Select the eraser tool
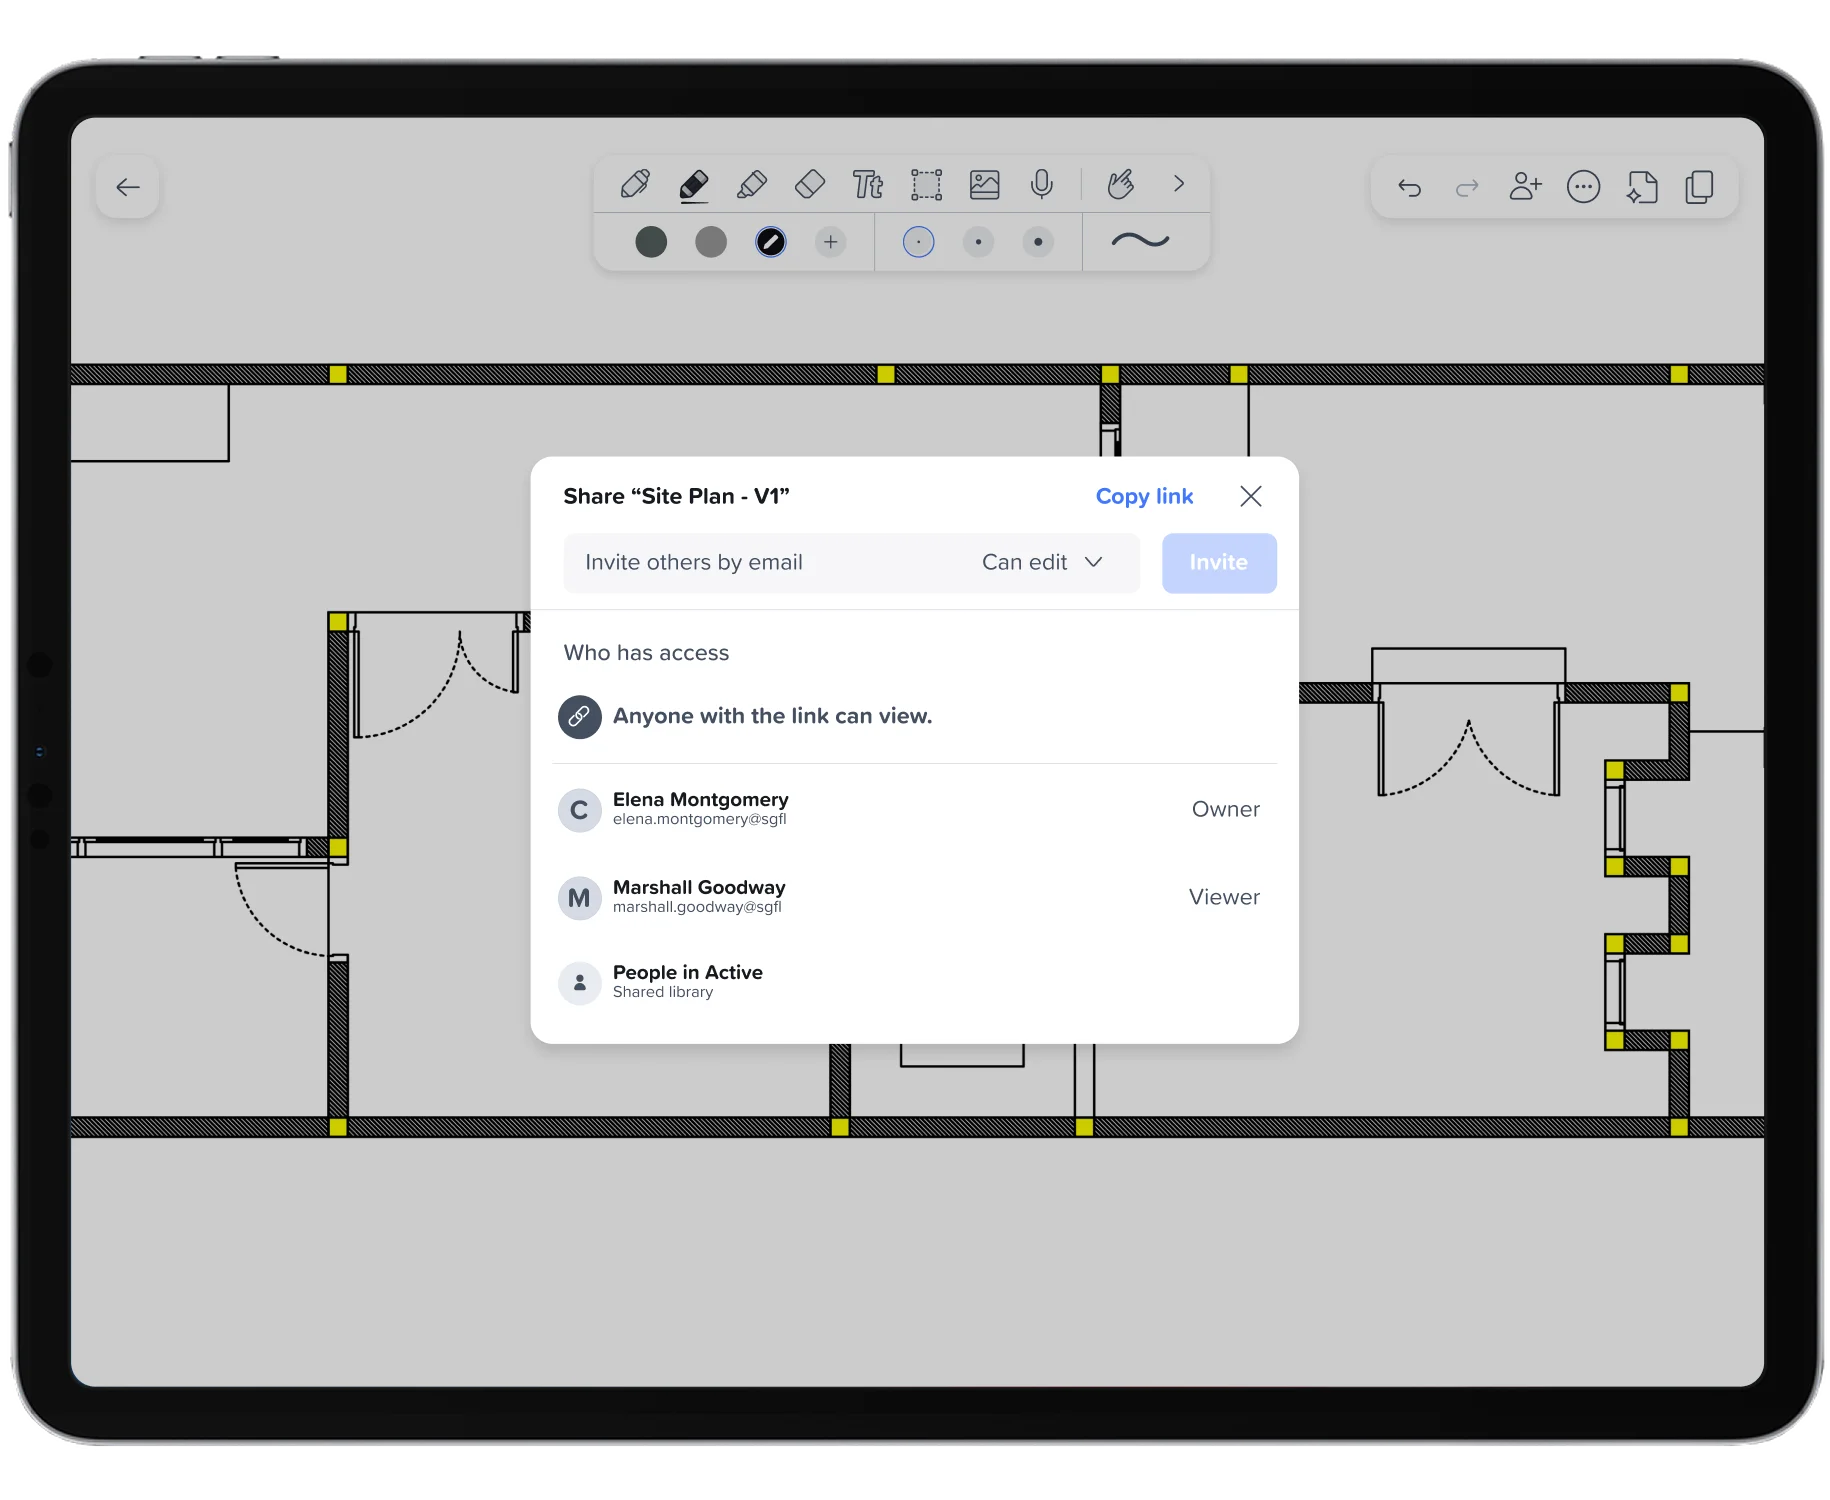The image size is (1830, 1500). 810,185
